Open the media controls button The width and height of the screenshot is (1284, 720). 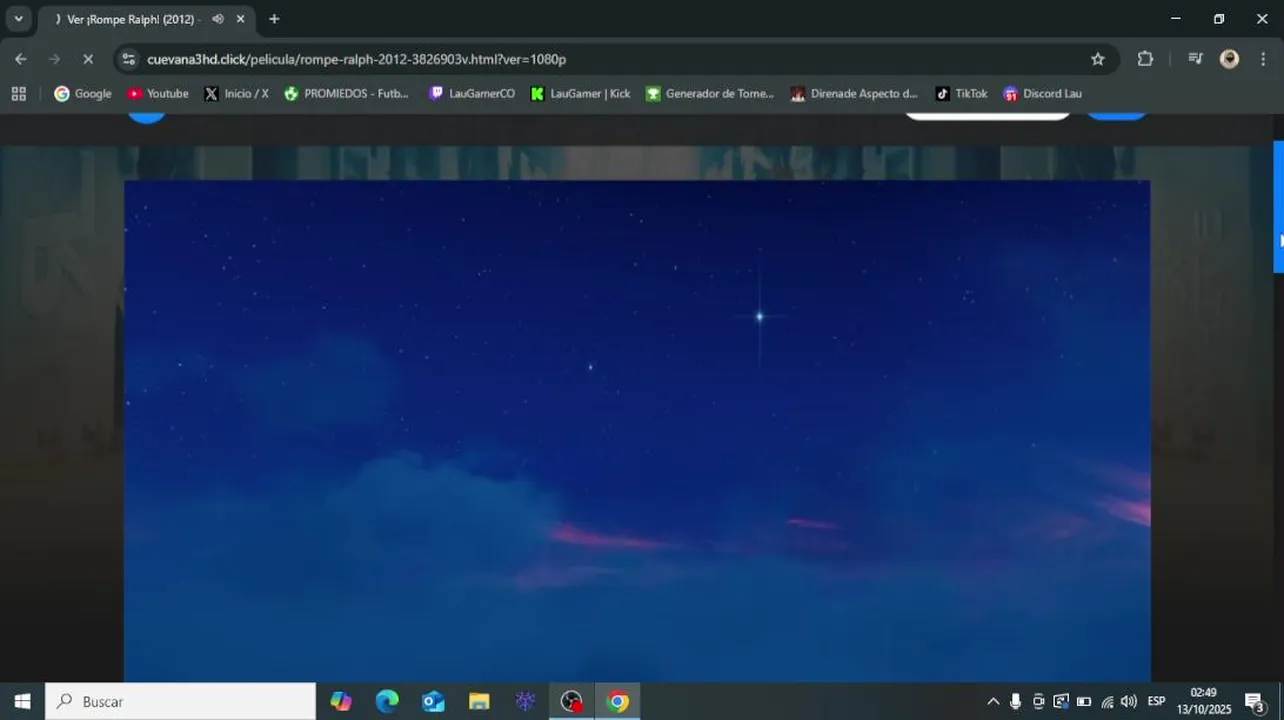1195,59
